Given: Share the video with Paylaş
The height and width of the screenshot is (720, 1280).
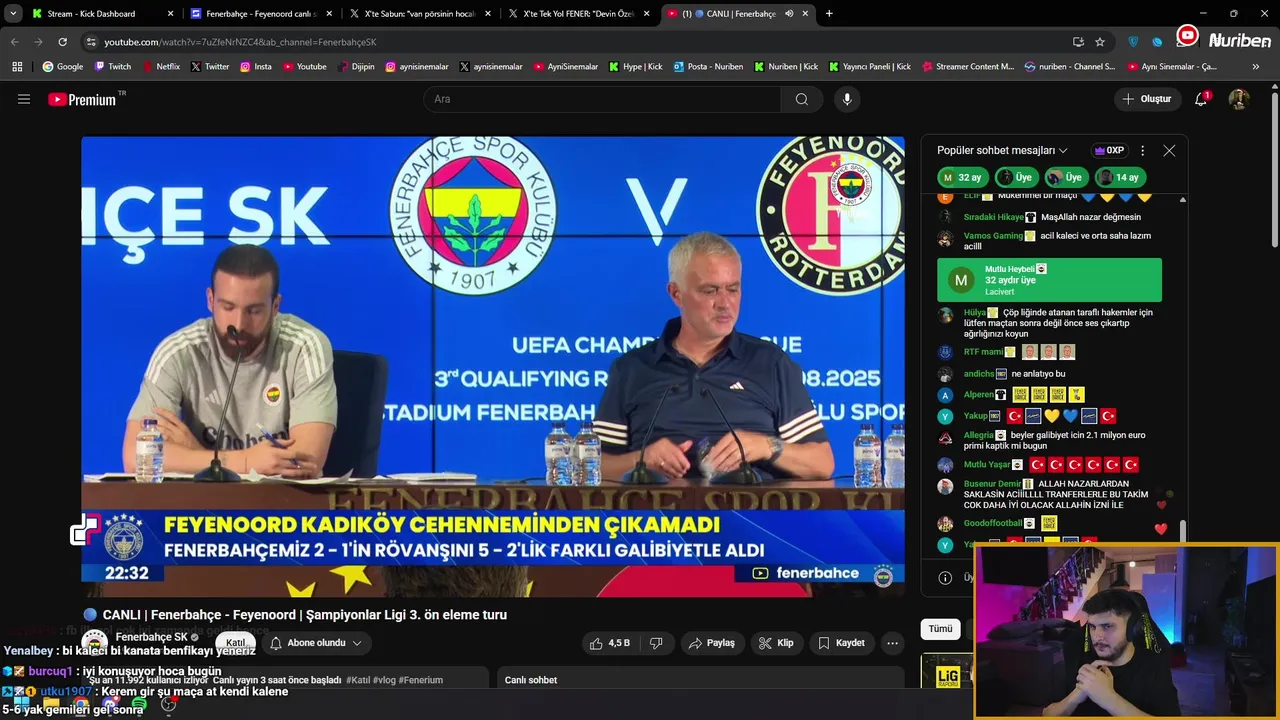Looking at the screenshot, I should 711,643.
